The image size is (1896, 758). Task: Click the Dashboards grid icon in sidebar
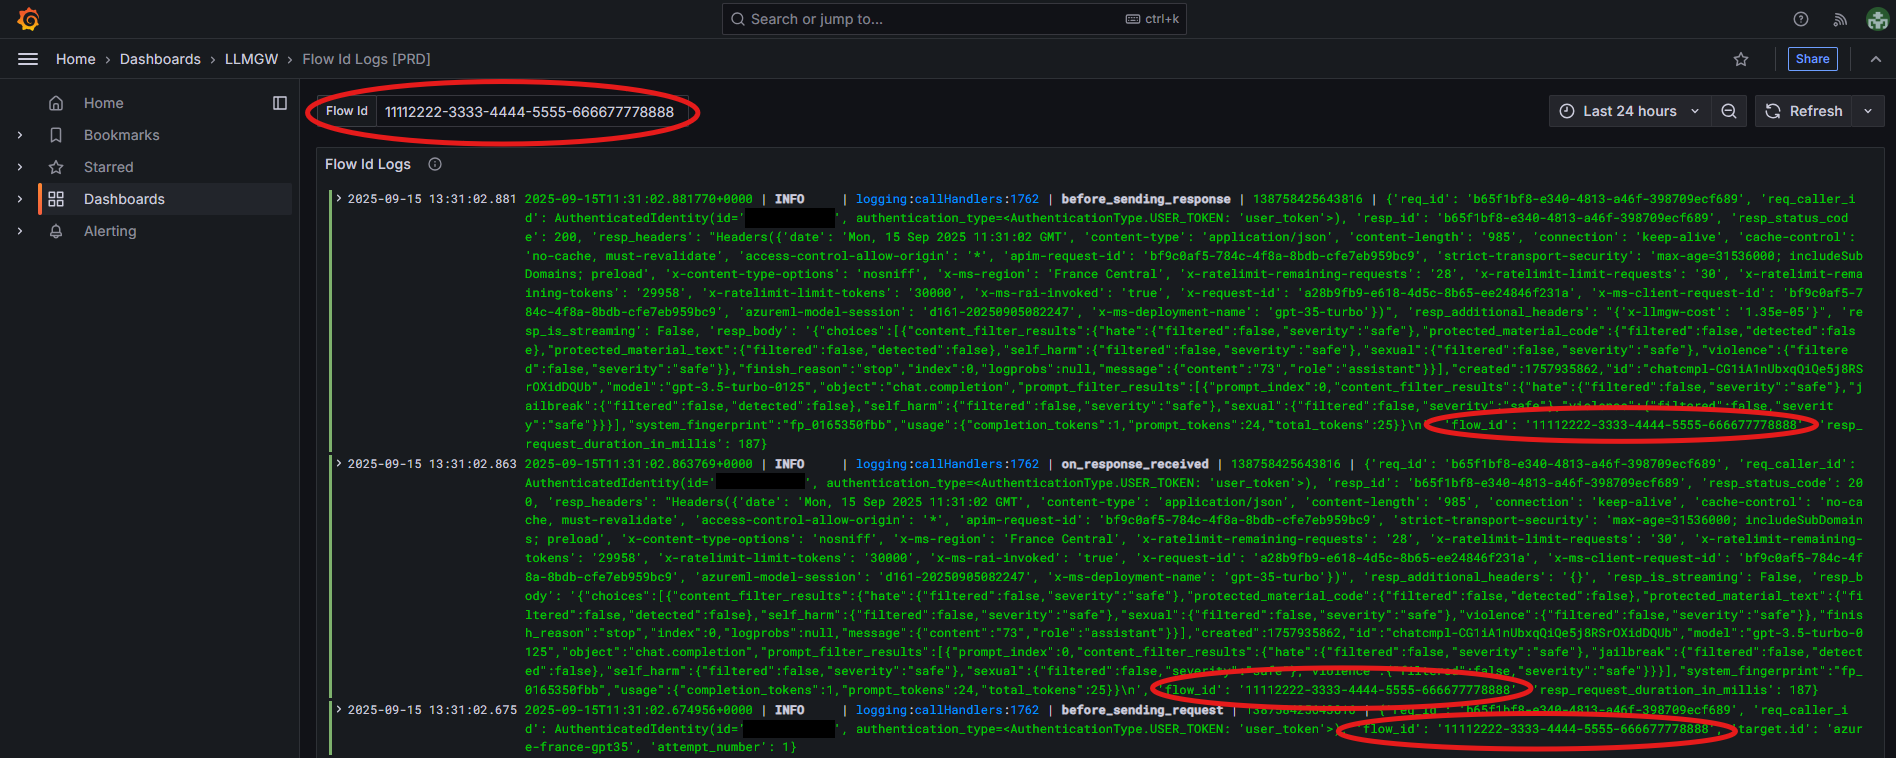(56, 199)
